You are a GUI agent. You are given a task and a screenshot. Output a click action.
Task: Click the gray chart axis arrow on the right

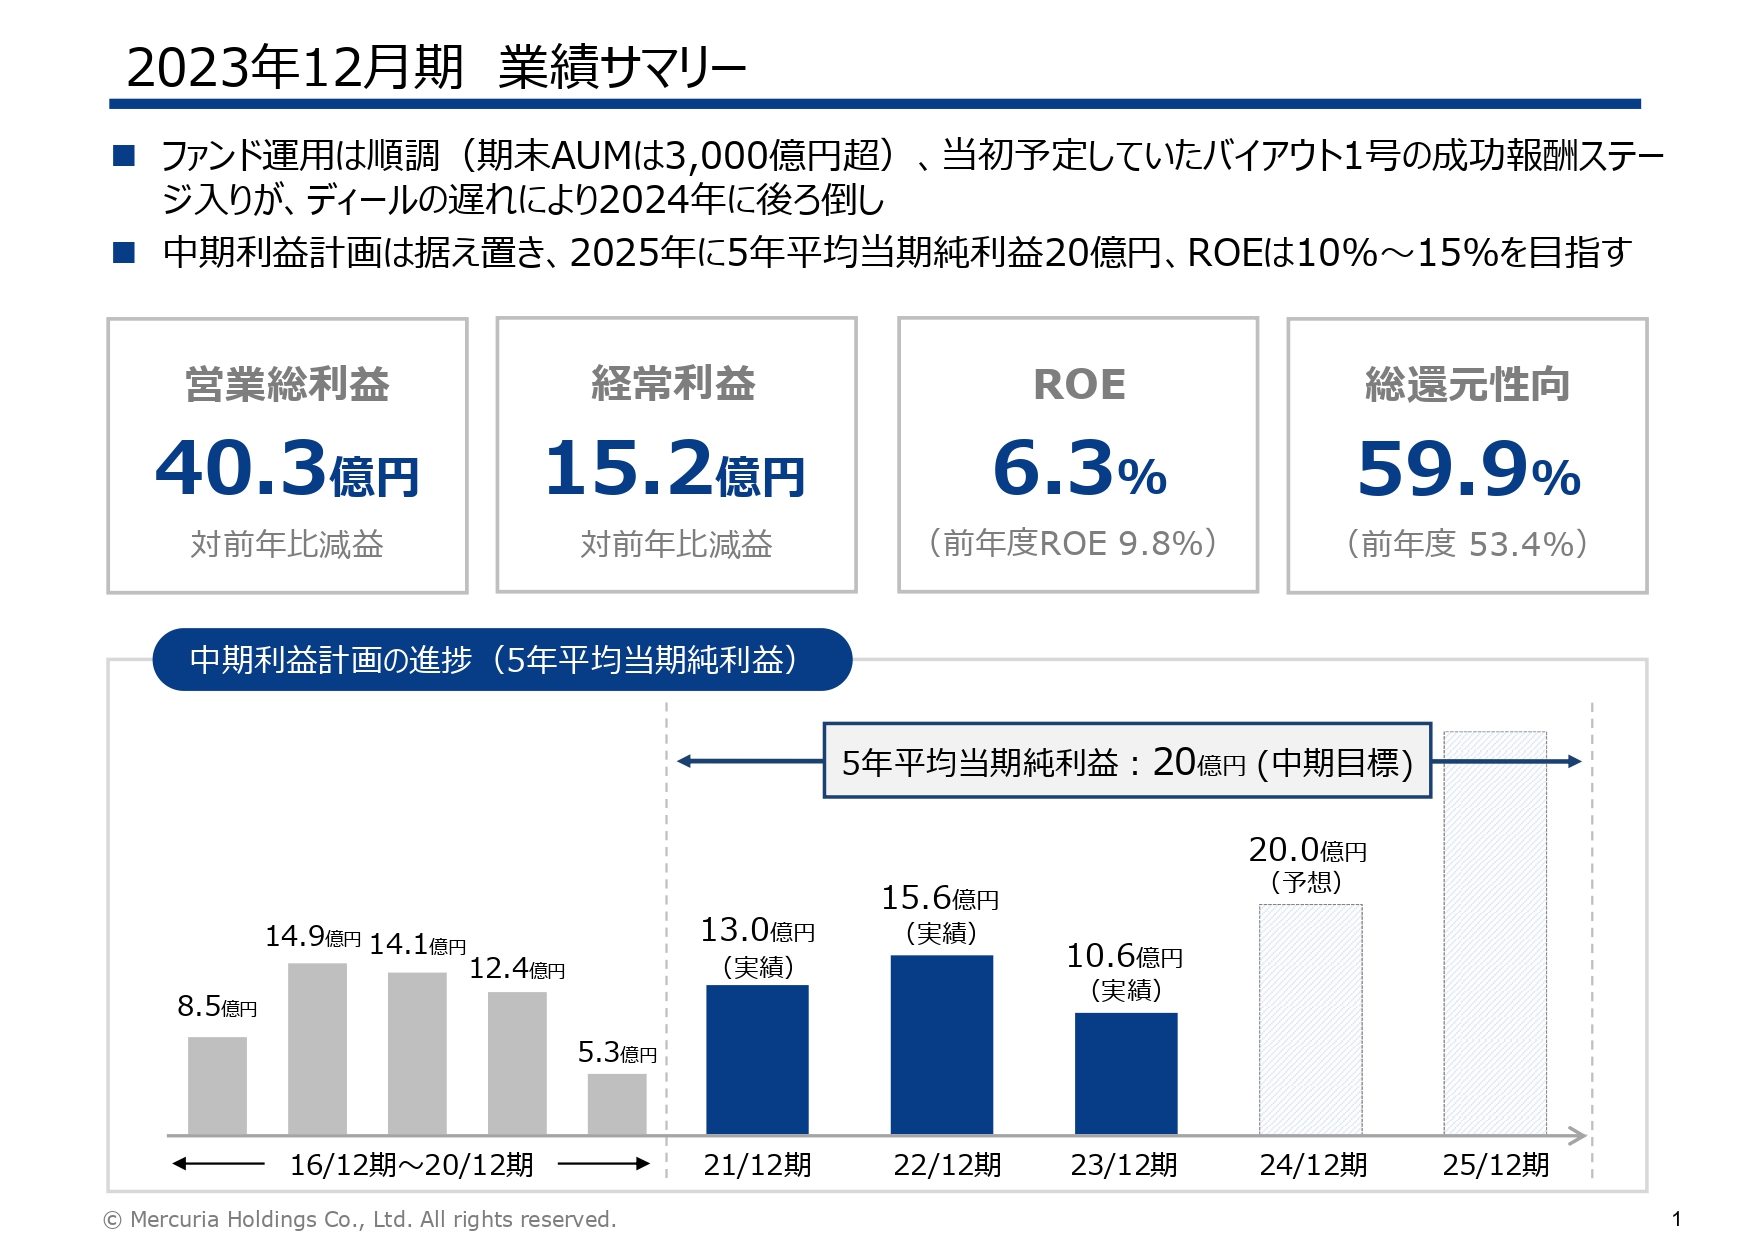1575,1135
